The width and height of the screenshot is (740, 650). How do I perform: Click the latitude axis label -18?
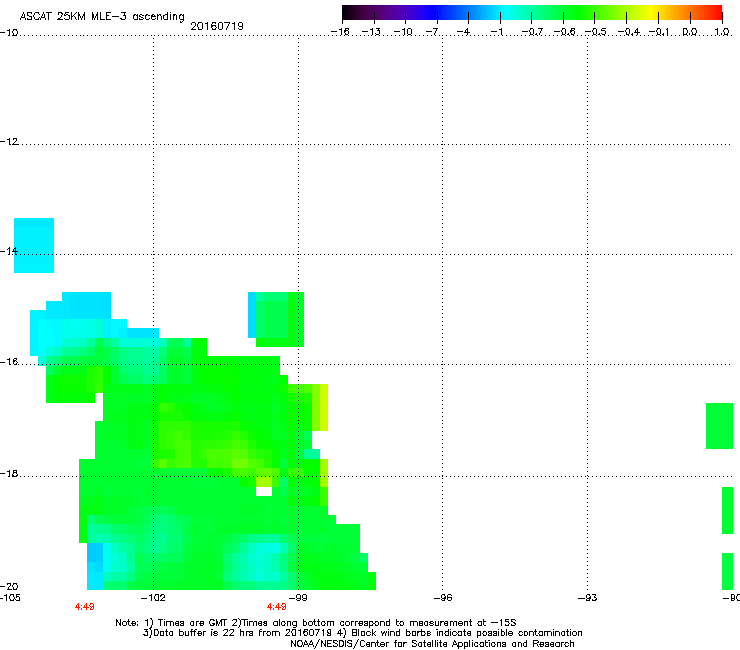pos(9,473)
